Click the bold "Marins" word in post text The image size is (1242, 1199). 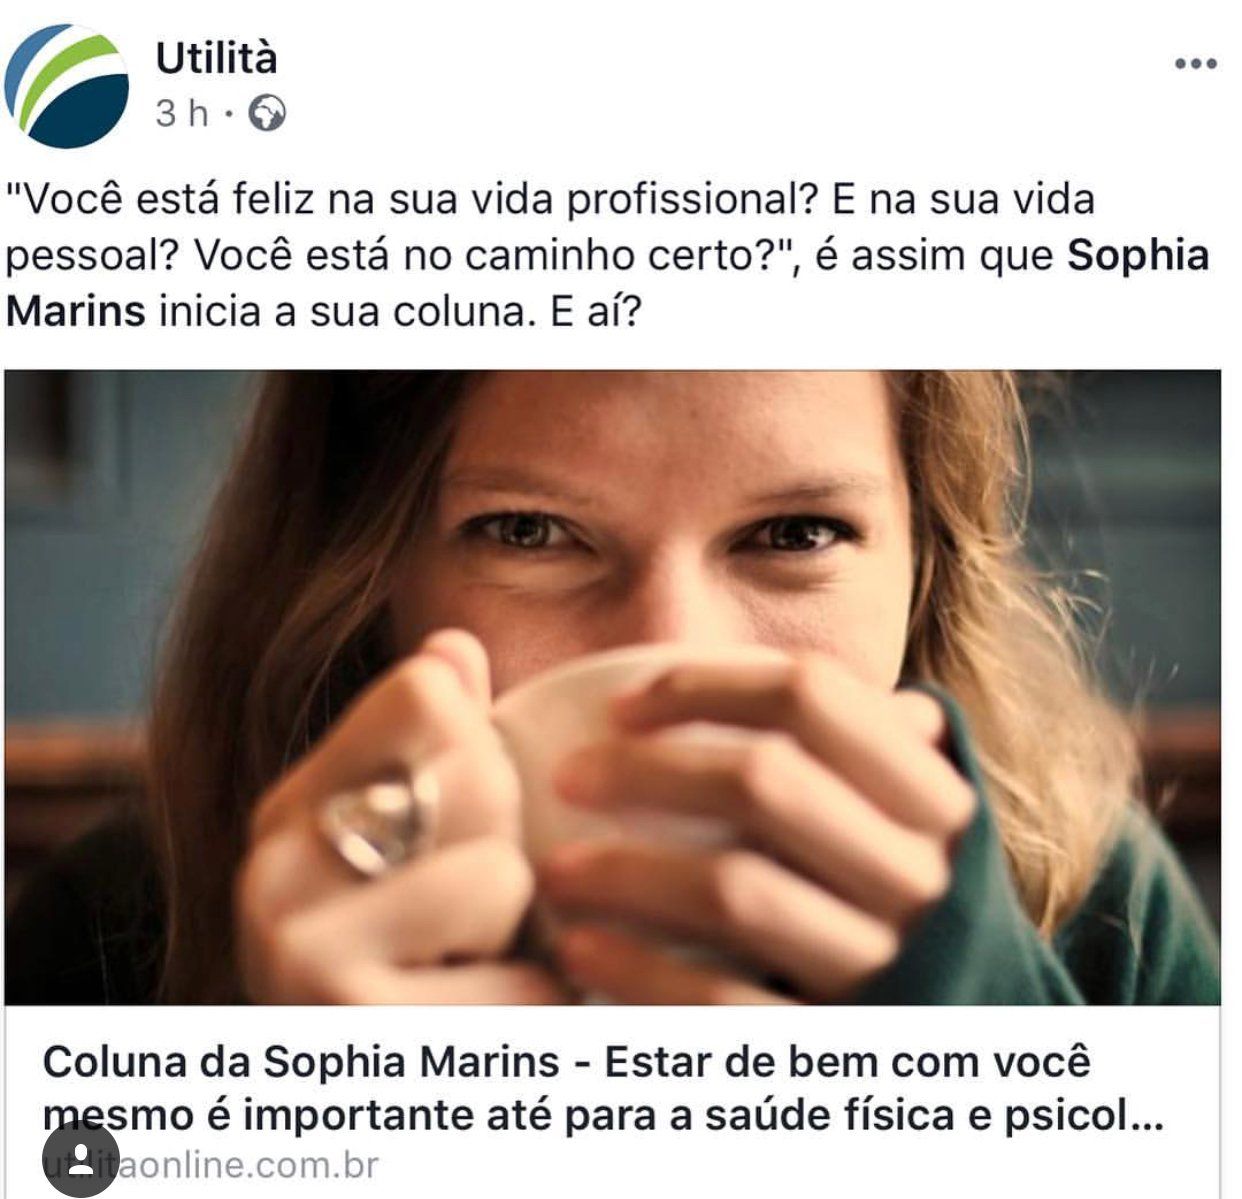[76, 311]
